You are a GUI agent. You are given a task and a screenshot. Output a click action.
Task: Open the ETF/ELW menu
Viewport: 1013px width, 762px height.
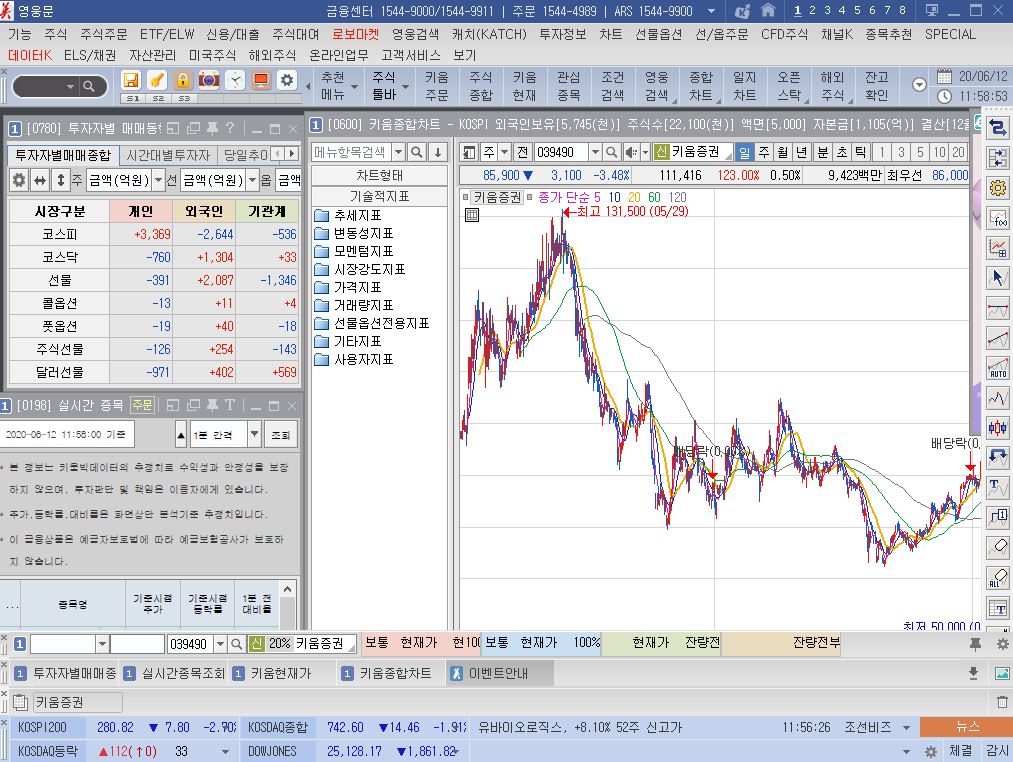pos(167,34)
